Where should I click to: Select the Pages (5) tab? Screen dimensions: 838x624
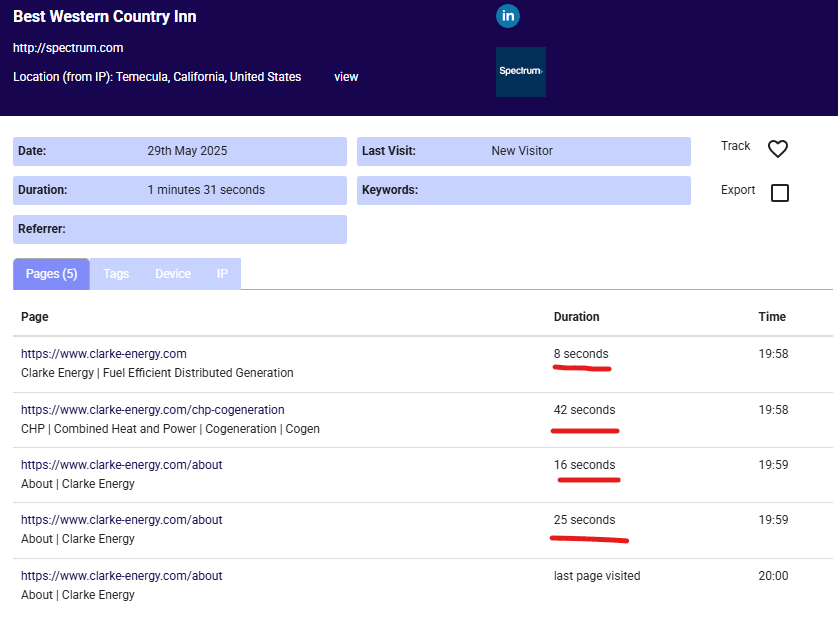51,274
